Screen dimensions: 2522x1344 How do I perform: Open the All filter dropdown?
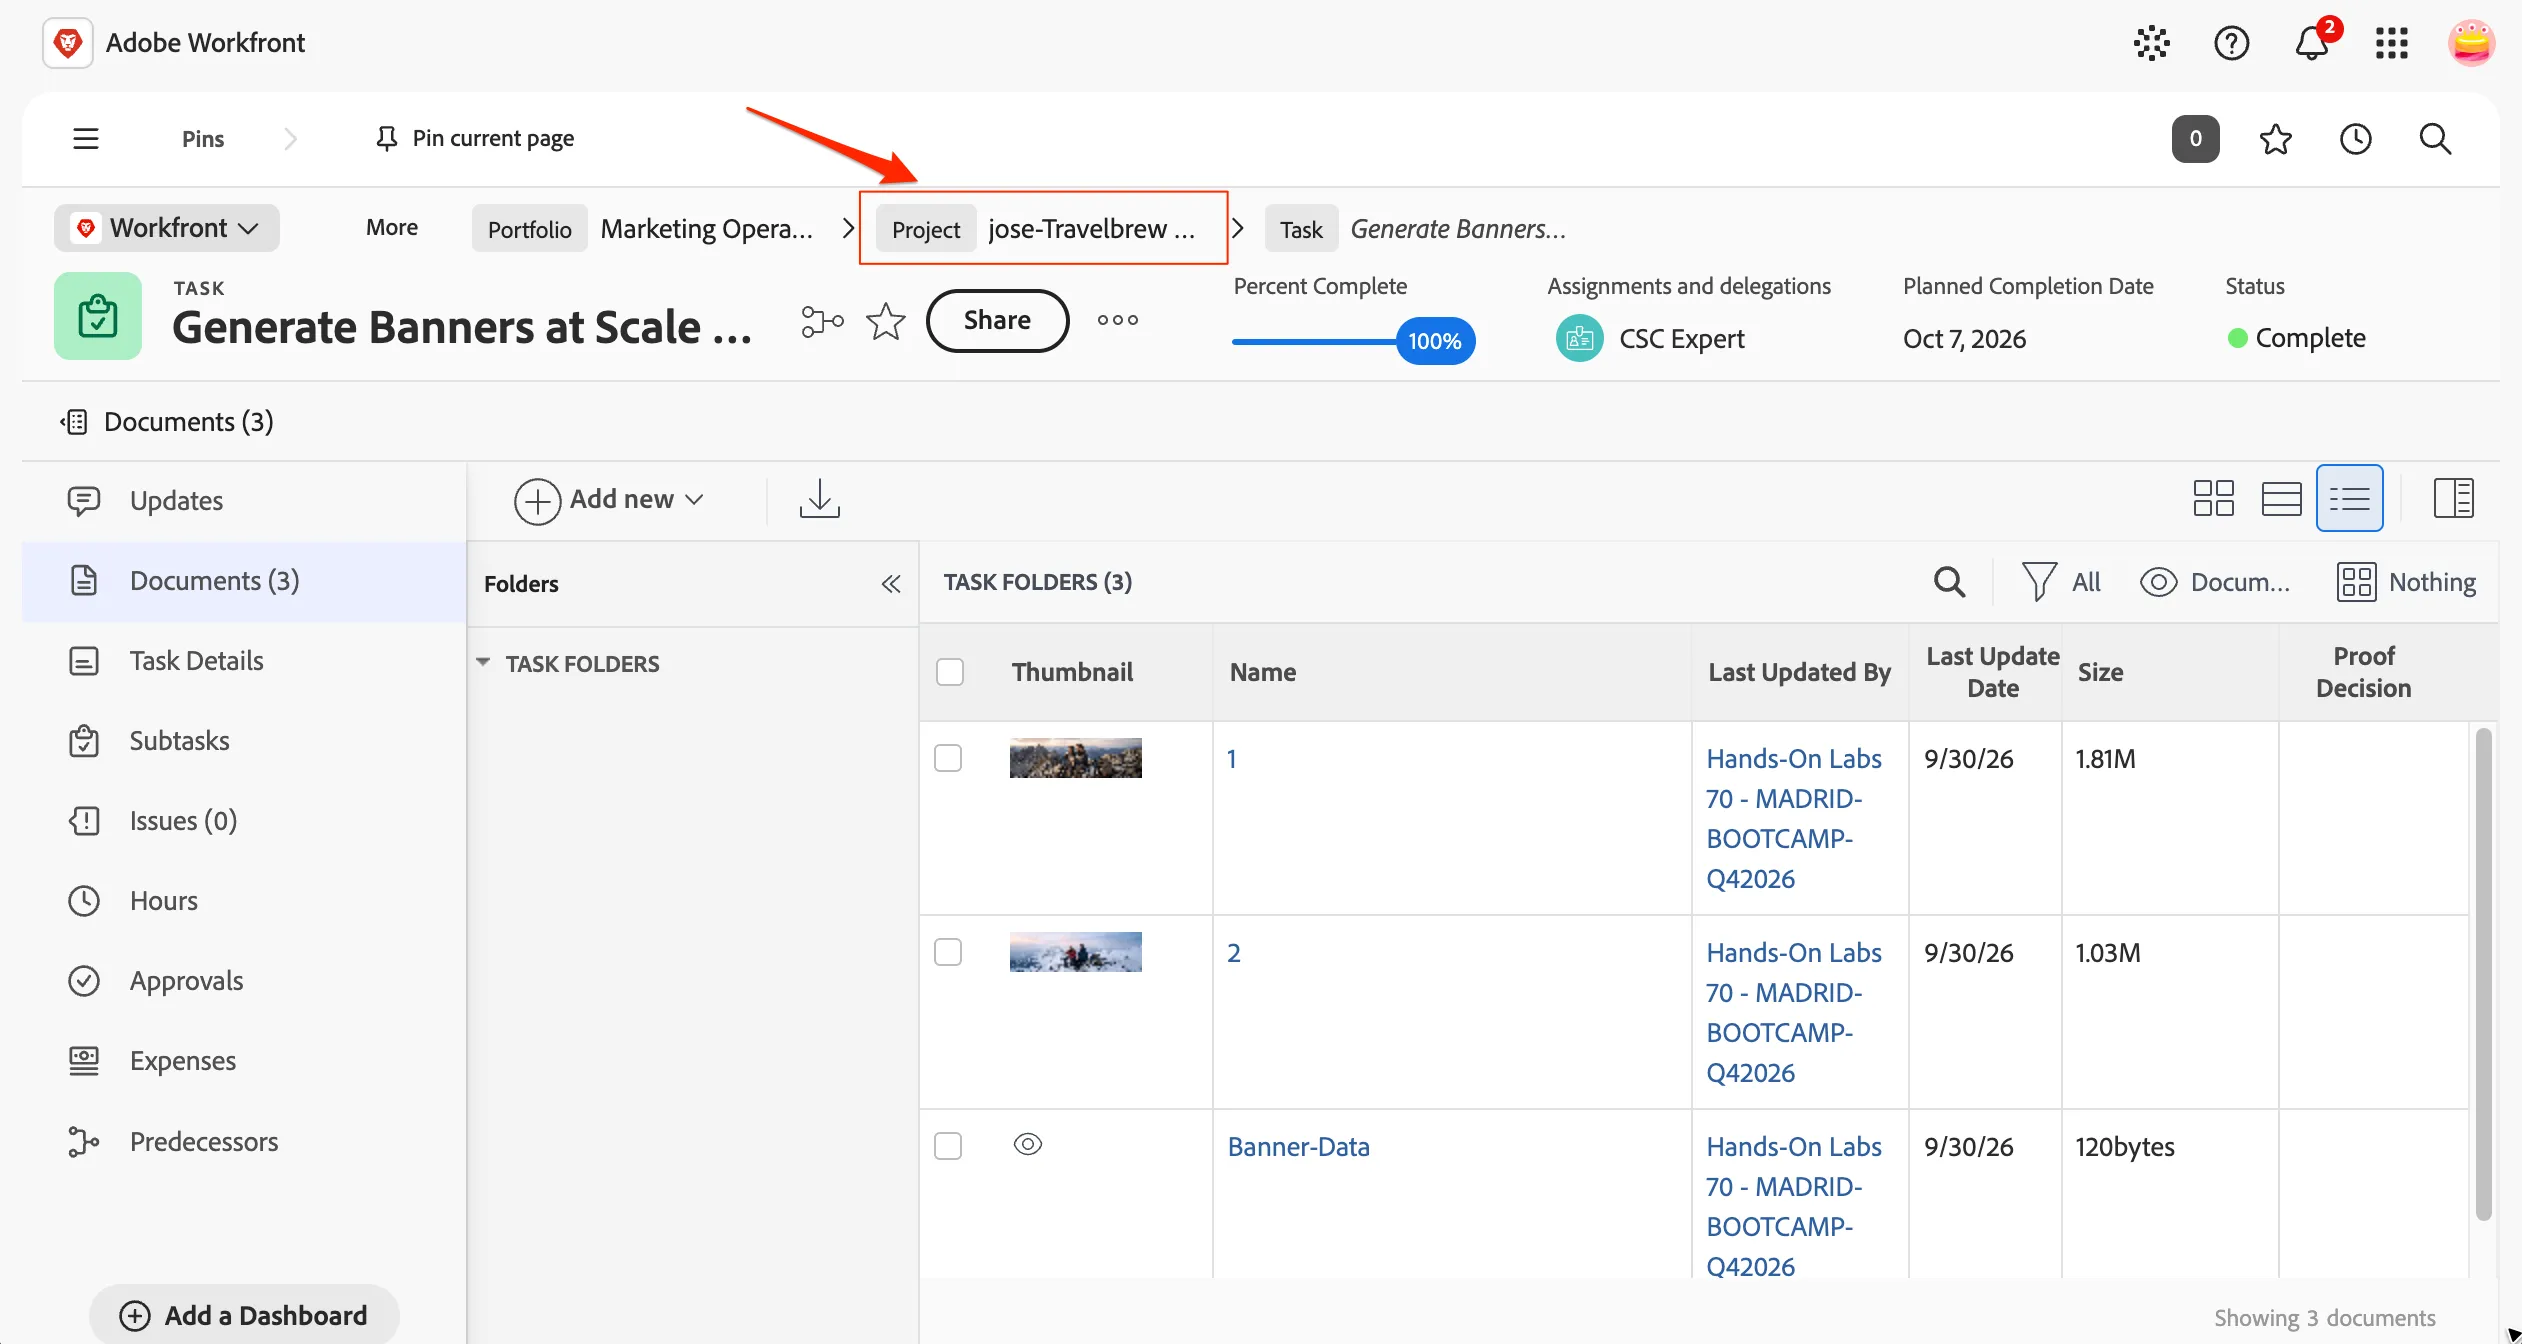pyautogui.click(x=2061, y=582)
